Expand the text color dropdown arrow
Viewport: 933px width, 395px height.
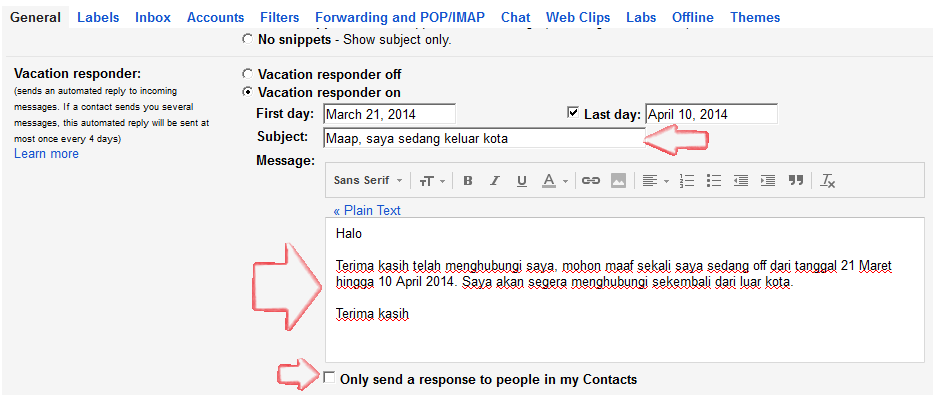click(565, 181)
